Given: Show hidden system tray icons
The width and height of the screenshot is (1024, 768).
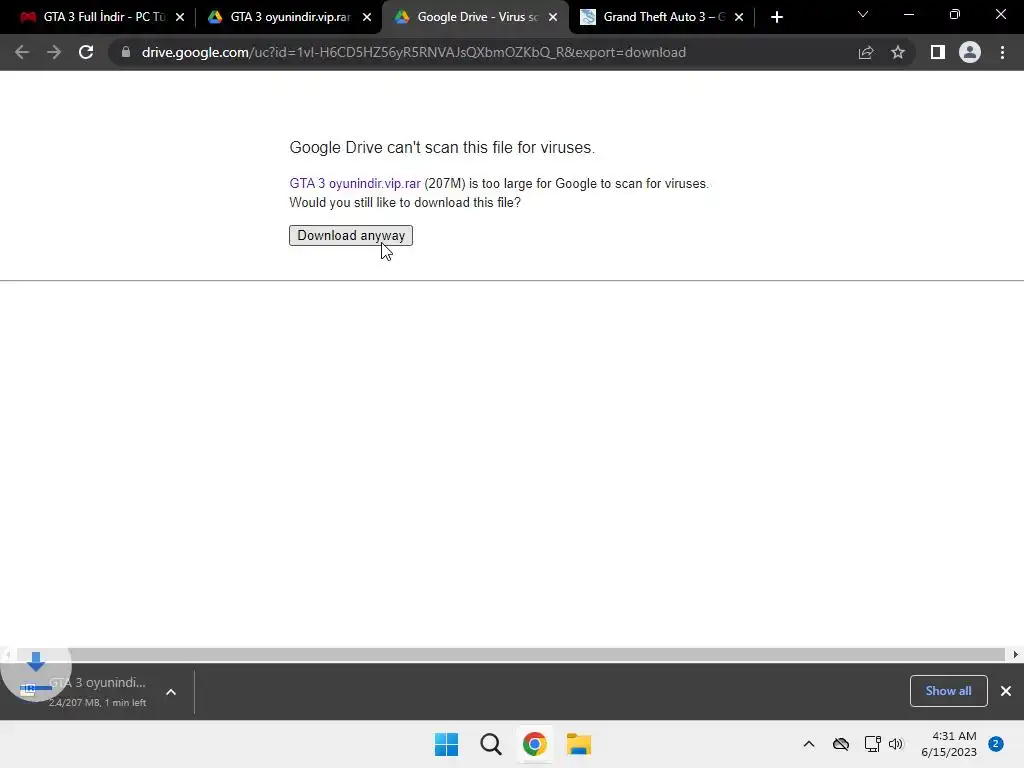Looking at the screenshot, I should pyautogui.click(x=808, y=744).
